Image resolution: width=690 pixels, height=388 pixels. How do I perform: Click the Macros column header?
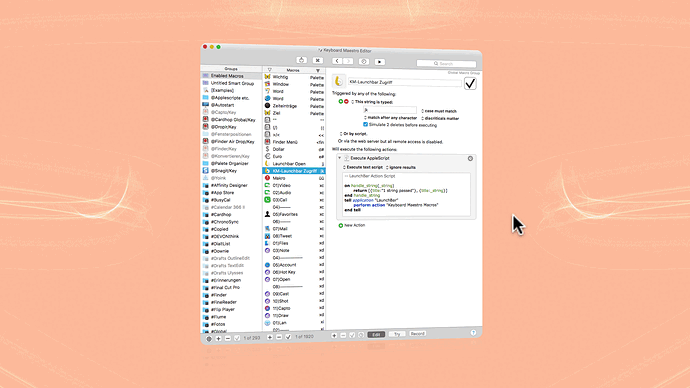(293, 70)
